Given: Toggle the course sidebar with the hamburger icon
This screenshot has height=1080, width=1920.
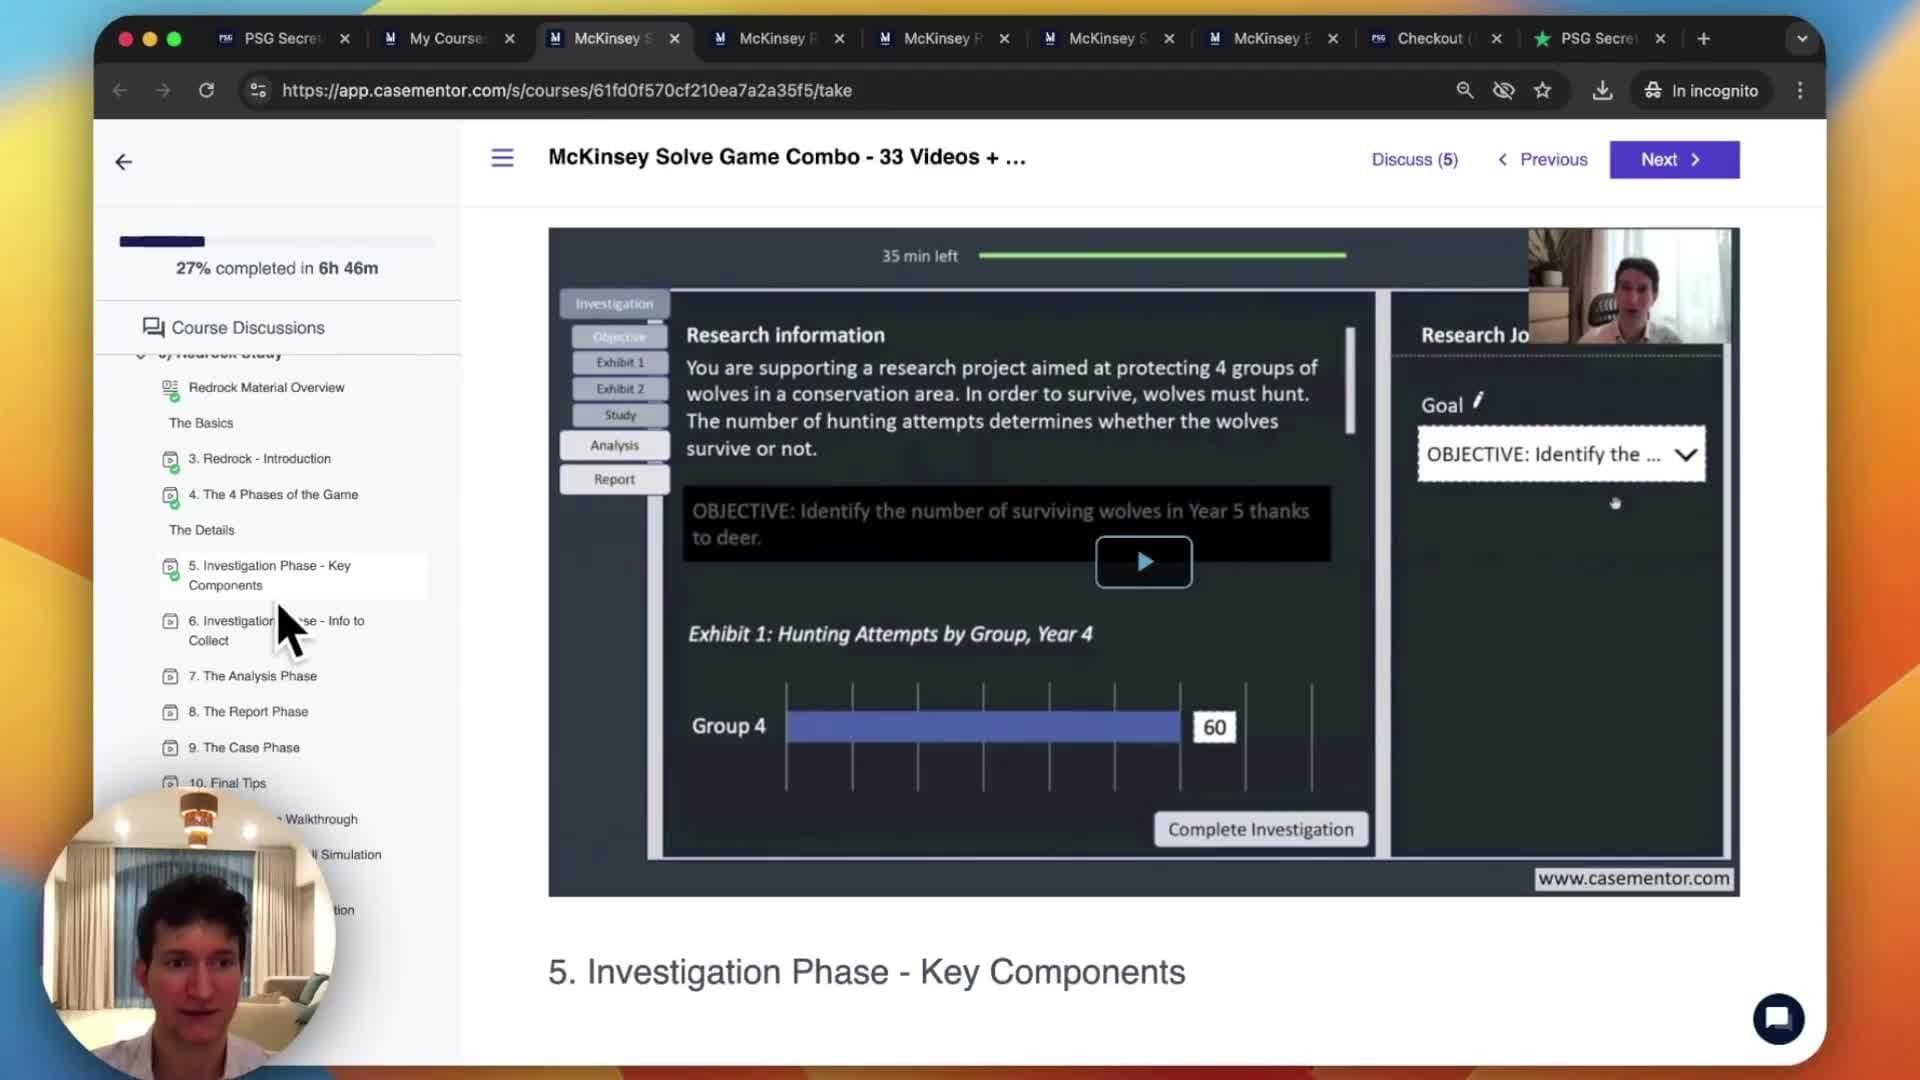Looking at the screenshot, I should tap(502, 158).
